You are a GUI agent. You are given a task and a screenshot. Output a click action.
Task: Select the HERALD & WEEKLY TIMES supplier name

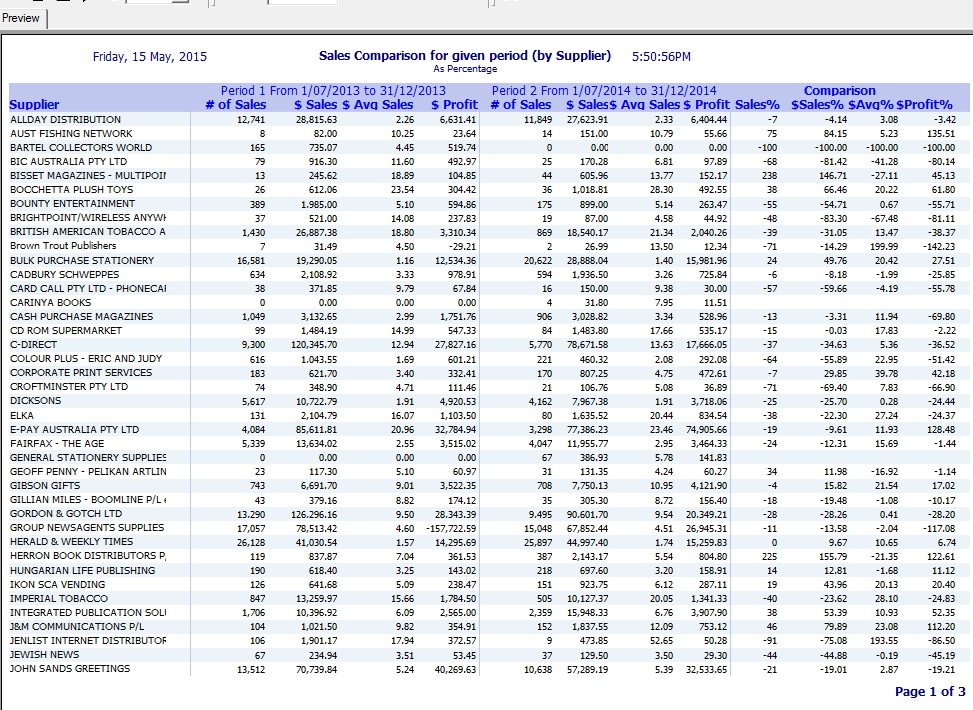click(71, 542)
